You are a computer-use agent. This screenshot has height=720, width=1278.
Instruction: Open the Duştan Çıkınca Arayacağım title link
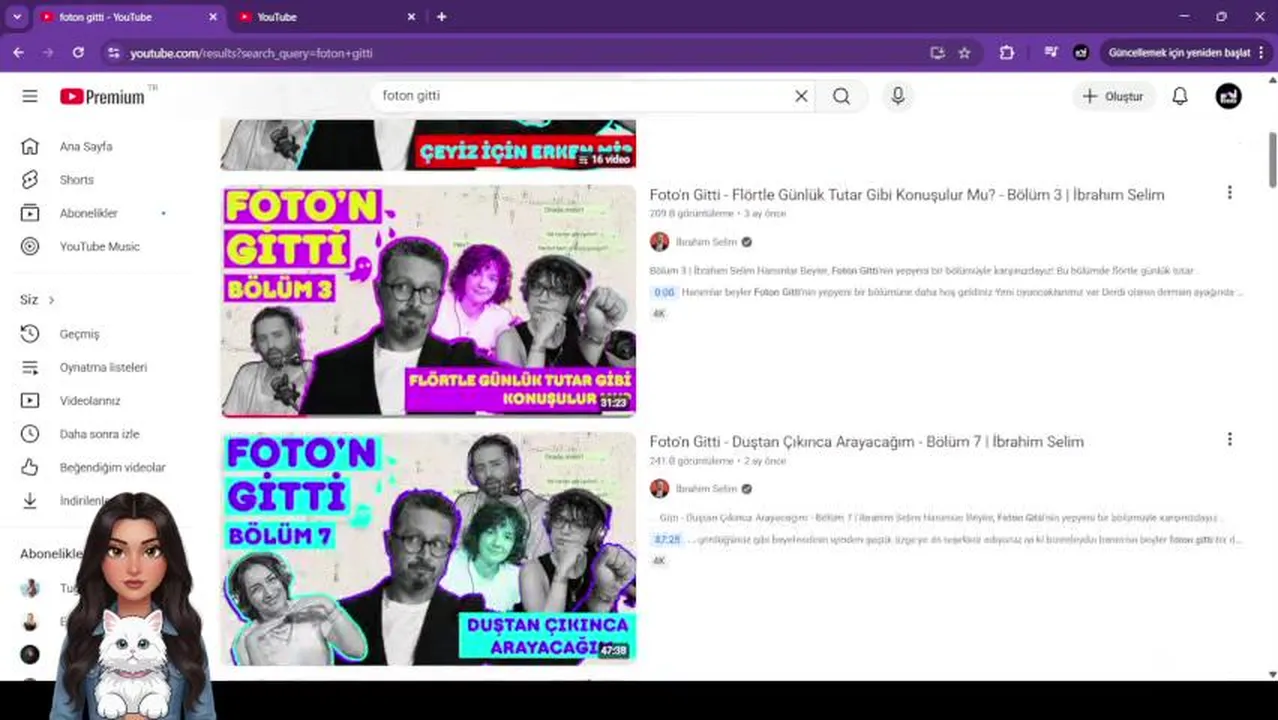point(866,442)
